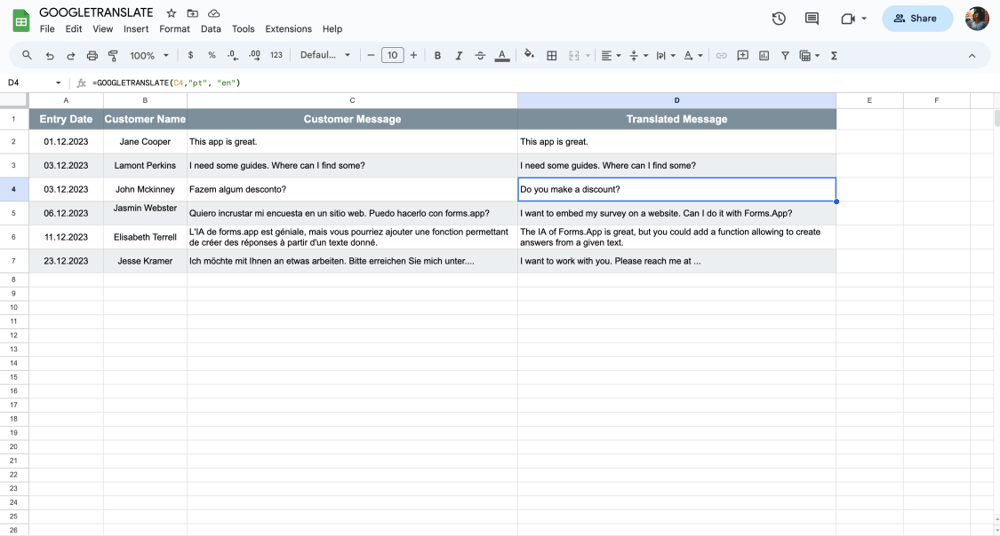The height and width of the screenshot is (536, 1000).
Task: Open the functions sigma icon
Action: pos(834,56)
